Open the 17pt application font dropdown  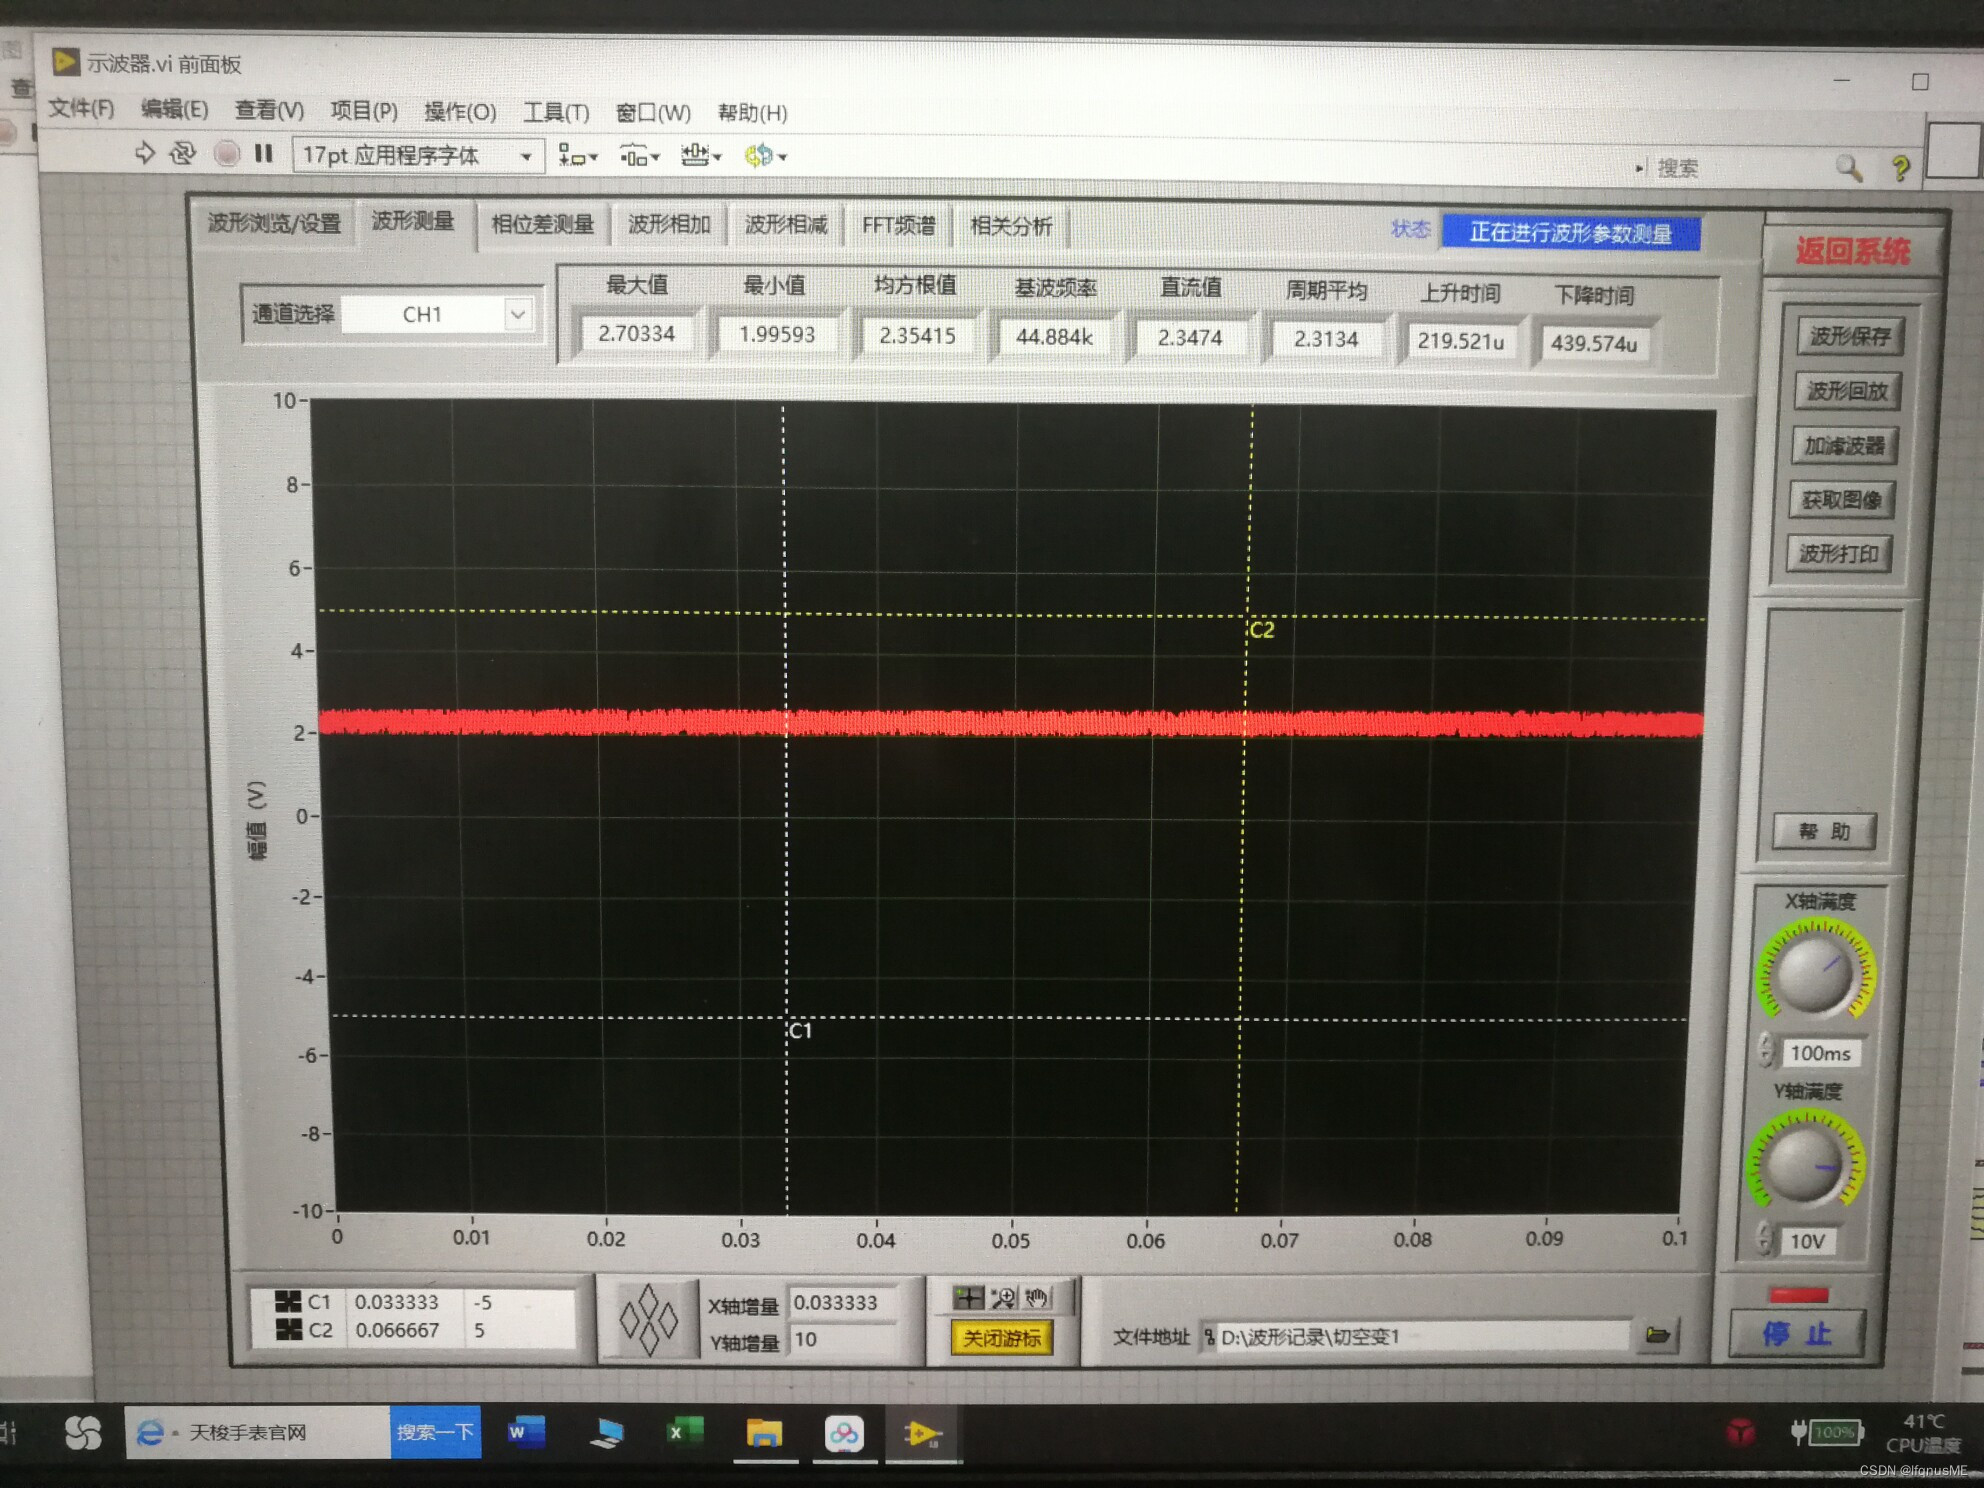(x=418, y=156)
